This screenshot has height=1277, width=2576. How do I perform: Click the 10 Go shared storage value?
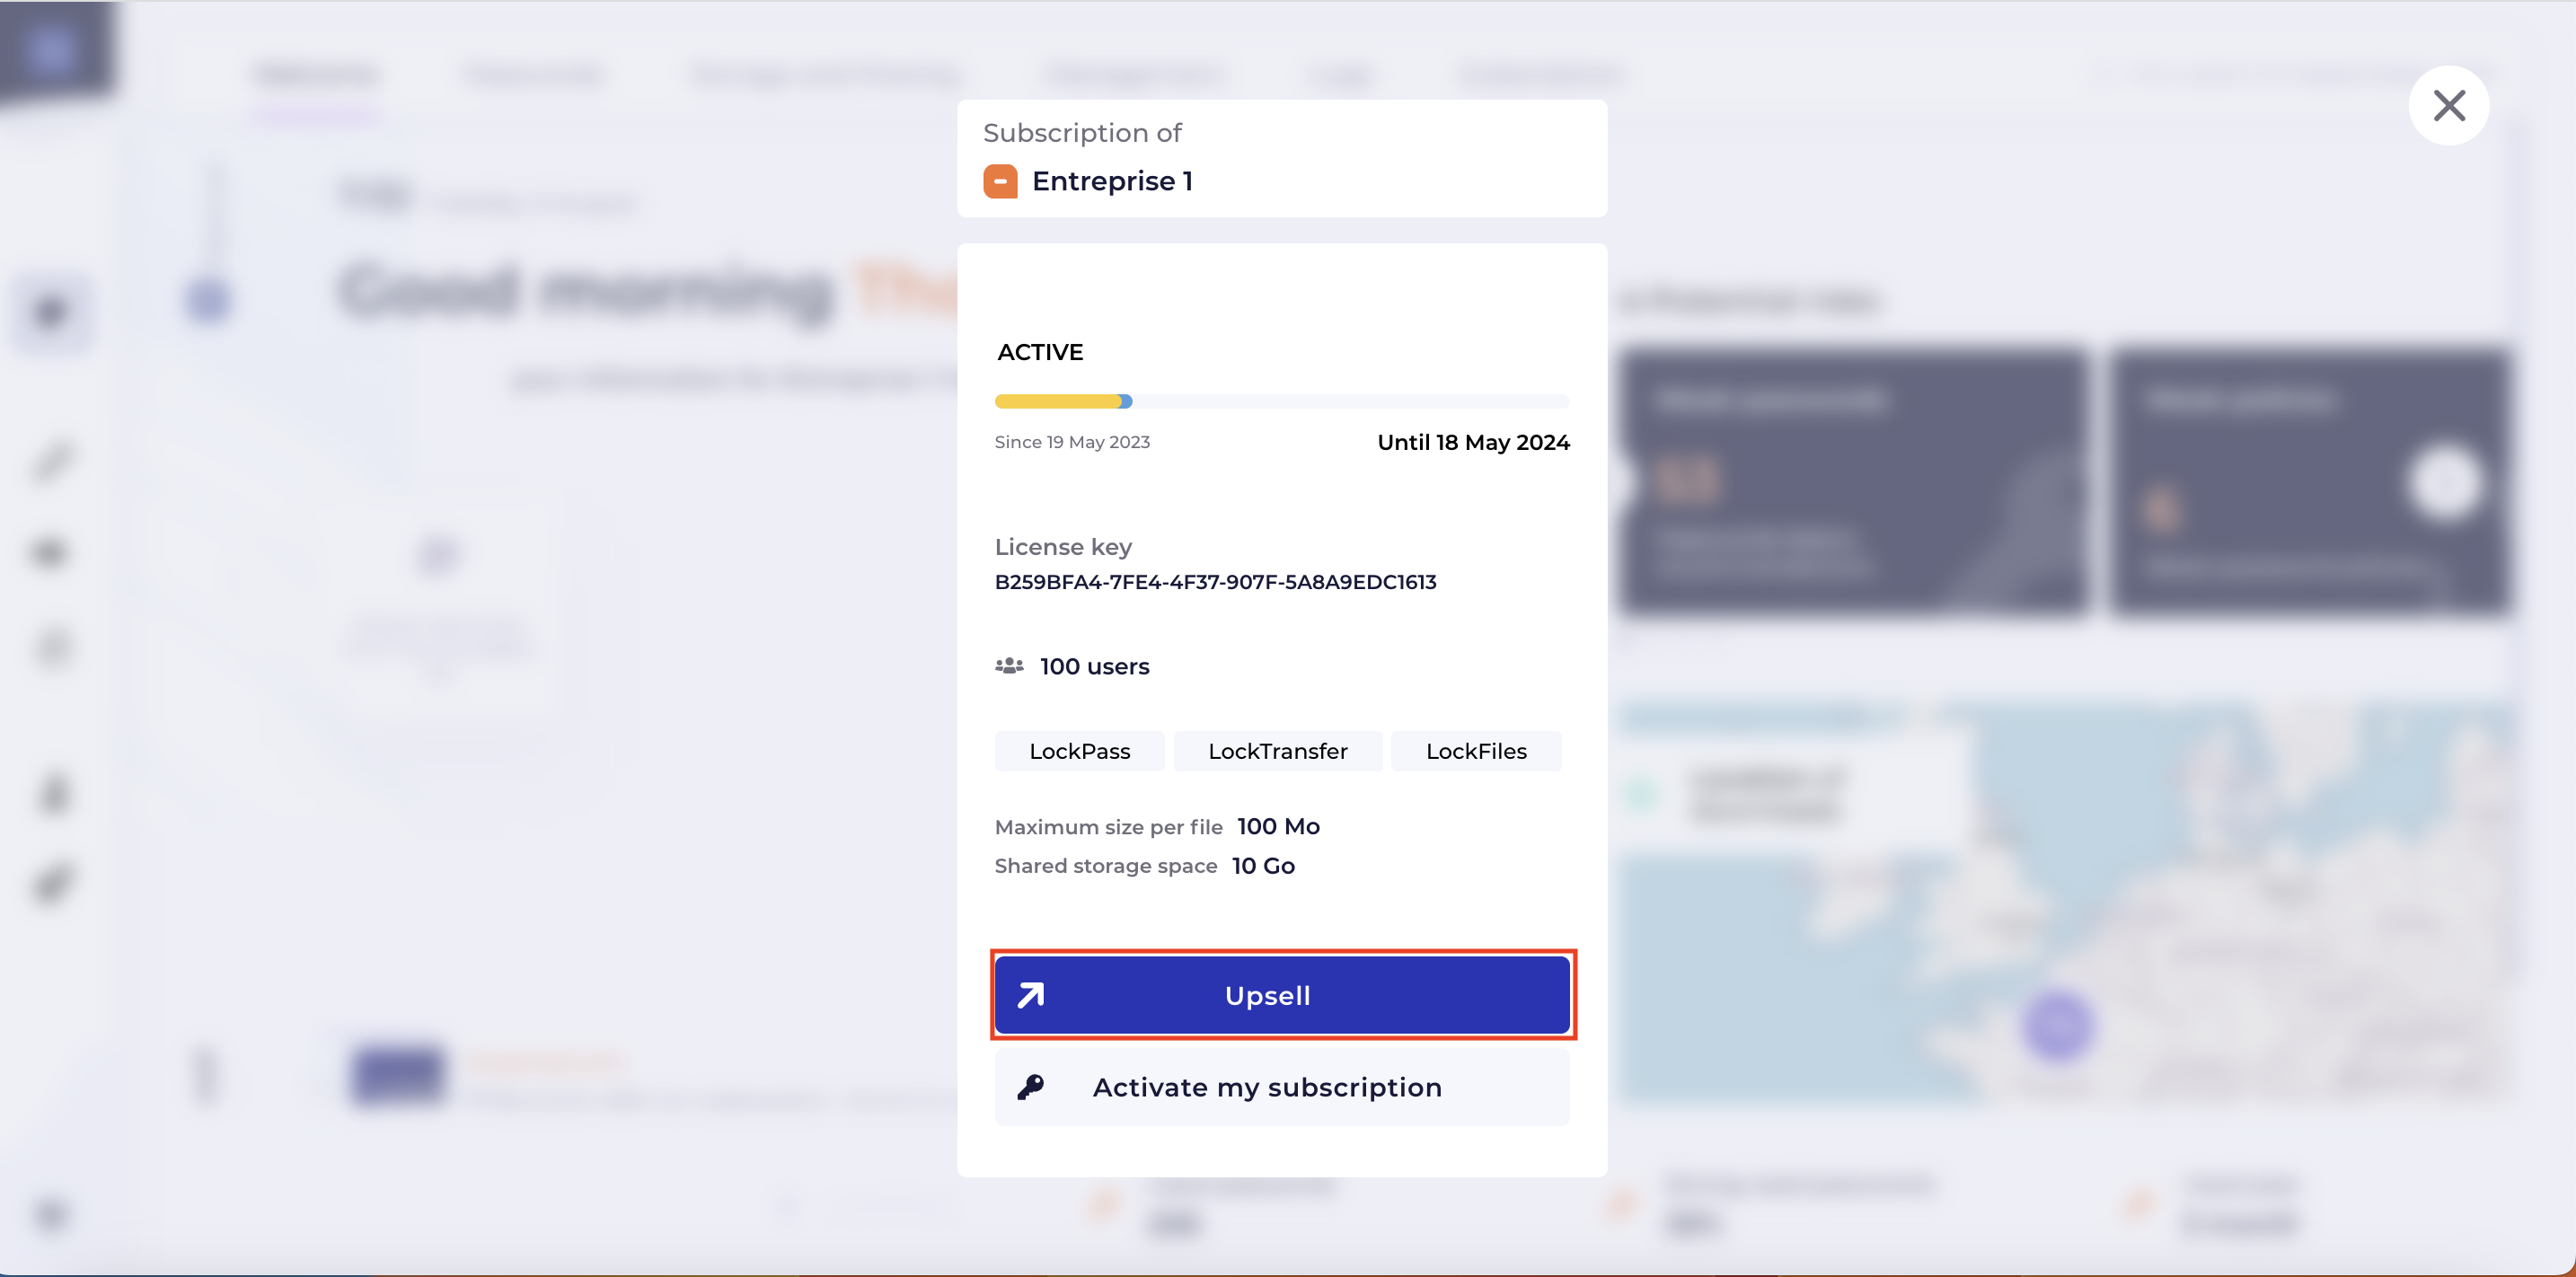coord(1263,866)
